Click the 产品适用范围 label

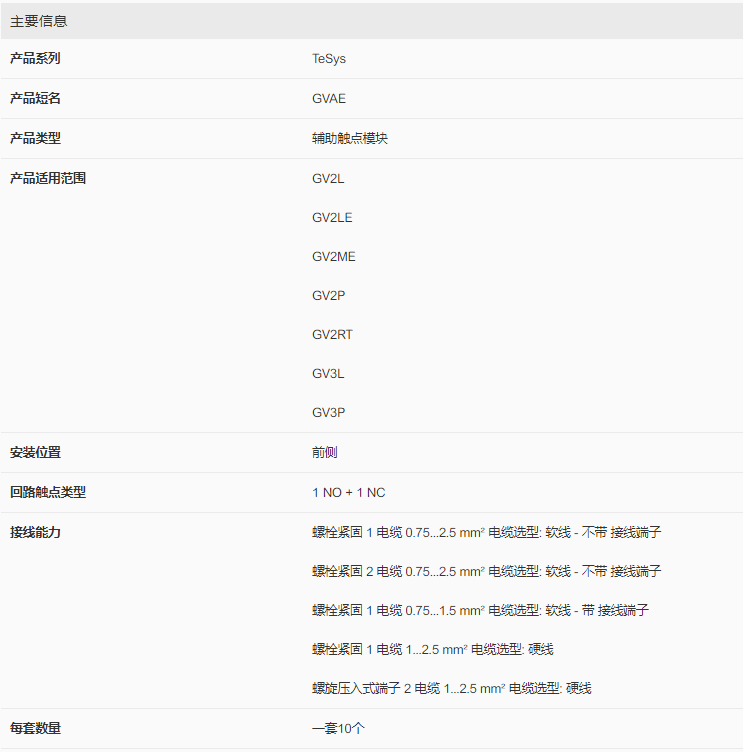click(x=47, y=178)
